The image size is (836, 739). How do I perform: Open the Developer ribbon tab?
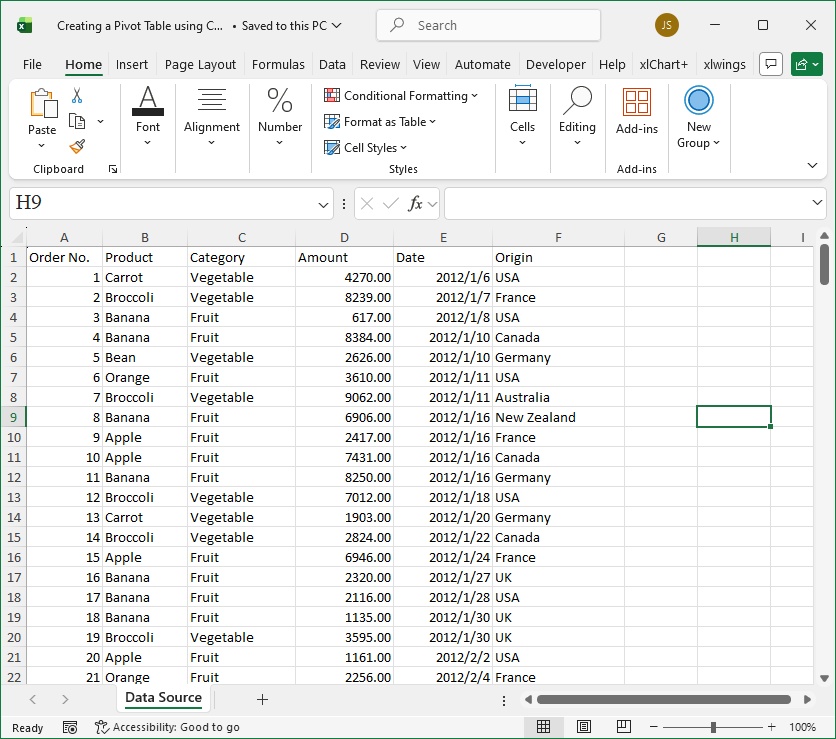556,65
